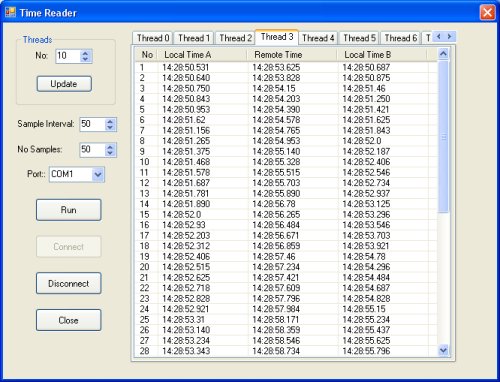The width and height of the screenshot is (500, 382).
Task: Increase the Threads No value with up arrow
Action: (85, 53)
